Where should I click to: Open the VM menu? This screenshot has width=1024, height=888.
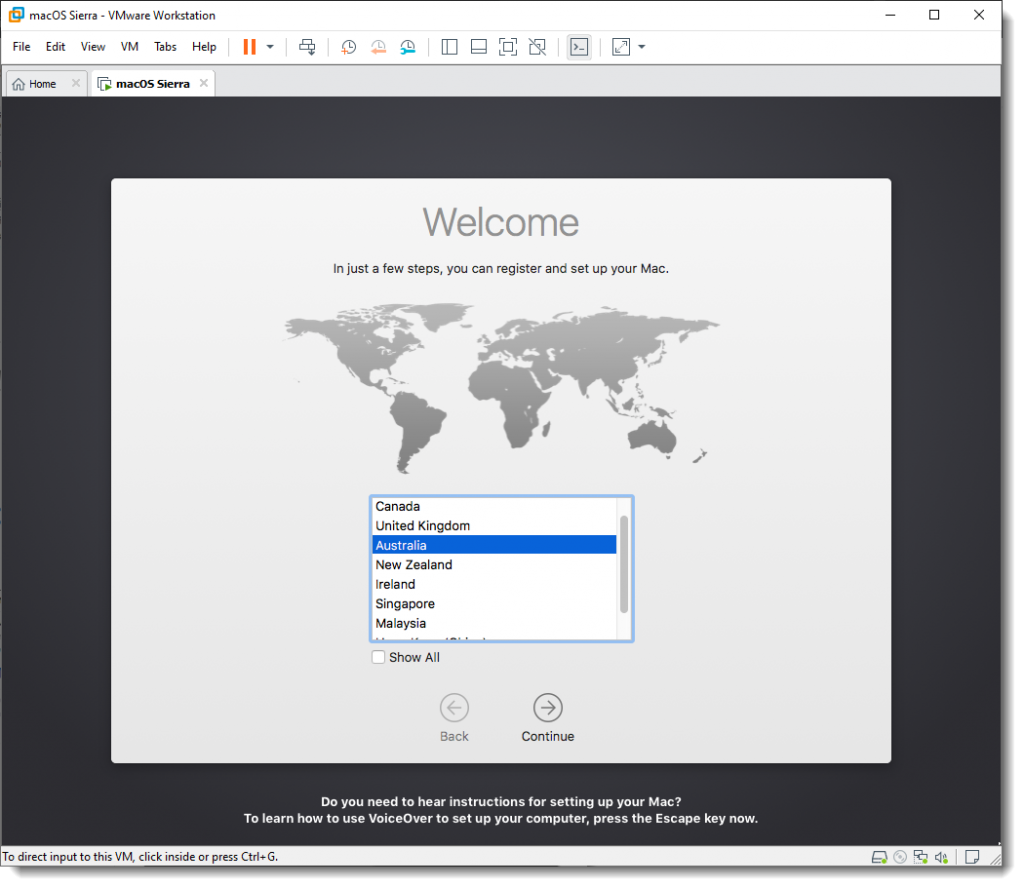[x=129, y=47]
